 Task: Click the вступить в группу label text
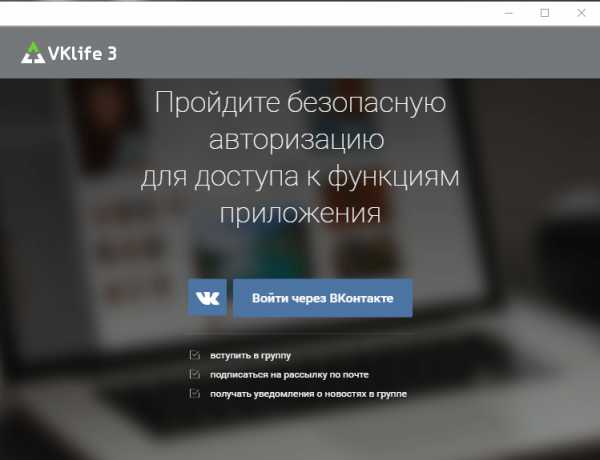point(250,356)
